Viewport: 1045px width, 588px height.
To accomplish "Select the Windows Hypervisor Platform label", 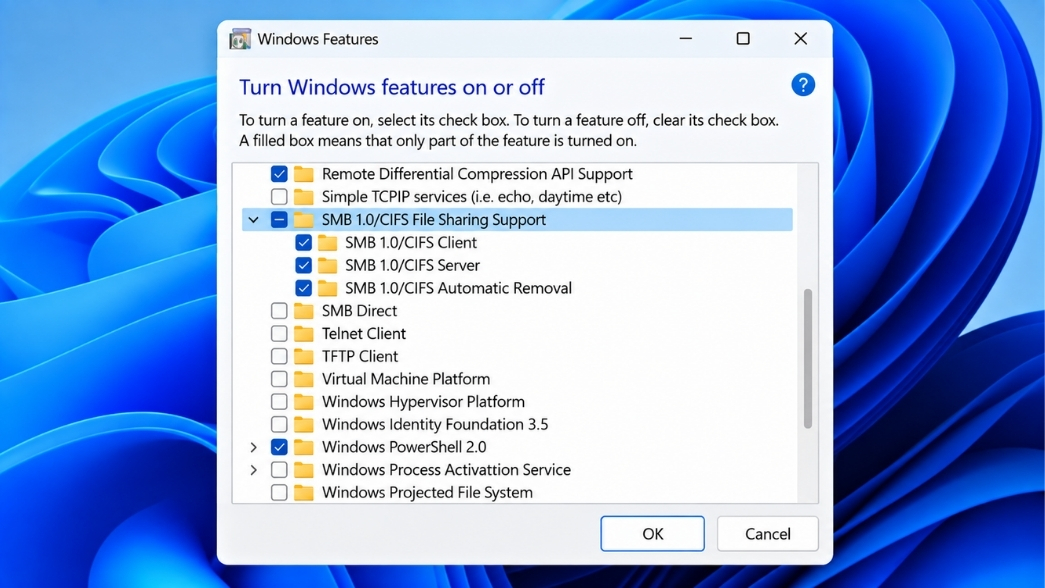I will [x=423, y=401].
